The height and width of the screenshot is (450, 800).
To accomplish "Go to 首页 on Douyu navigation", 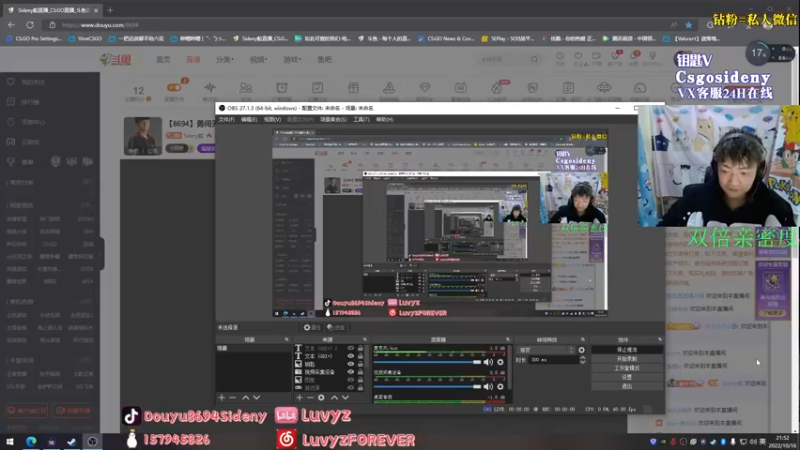I will [163, 60].
